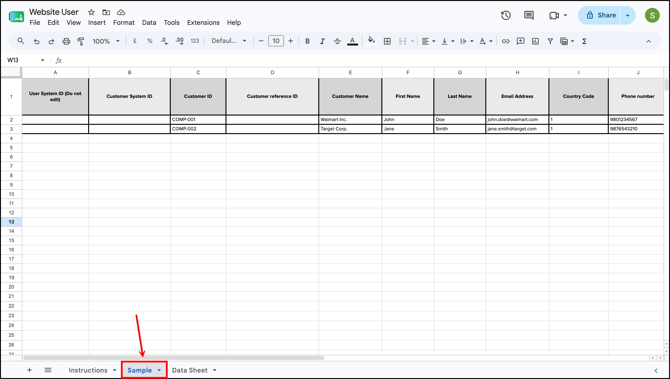The height and width of the screenshot is (379, 670).
Task: Switch to the Instructions tab
Action: pos(88,370)
